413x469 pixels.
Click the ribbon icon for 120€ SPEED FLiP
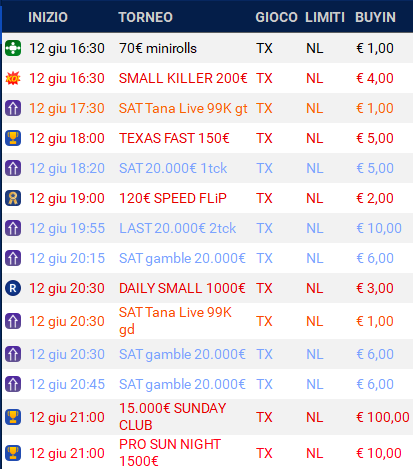coord(13,198)
